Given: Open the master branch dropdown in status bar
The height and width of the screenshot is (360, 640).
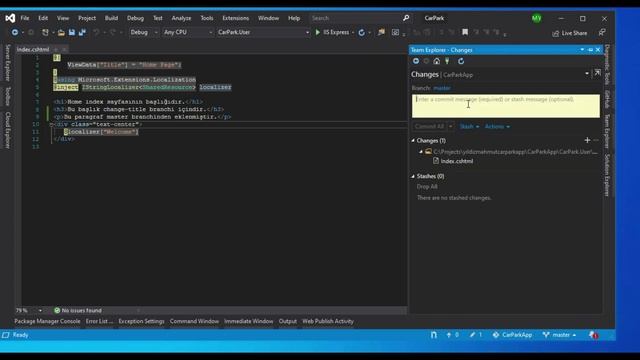Looking at the screenshot, I should 559,335.
